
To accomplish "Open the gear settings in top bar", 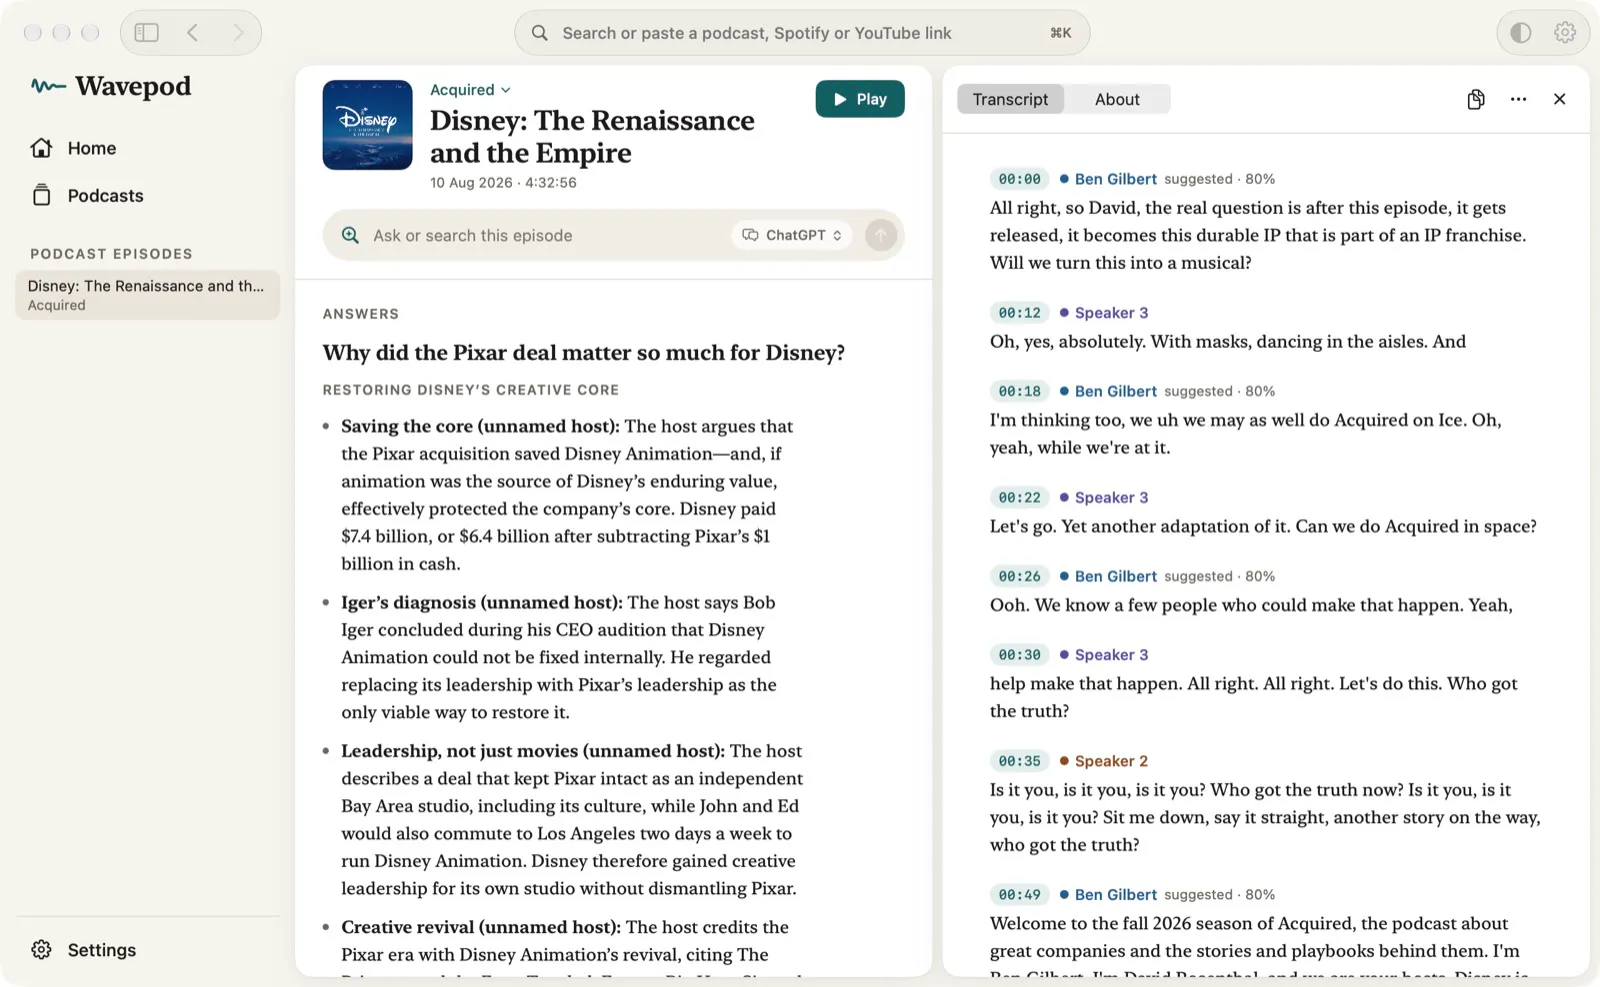I will pos(1565,33).
